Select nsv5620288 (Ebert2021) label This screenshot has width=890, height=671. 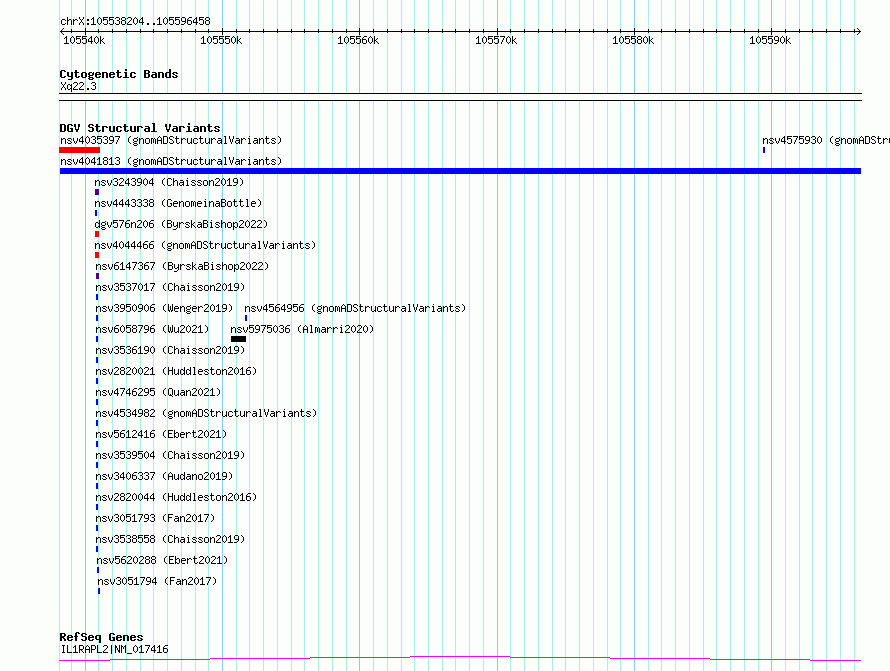pos(162,560)
